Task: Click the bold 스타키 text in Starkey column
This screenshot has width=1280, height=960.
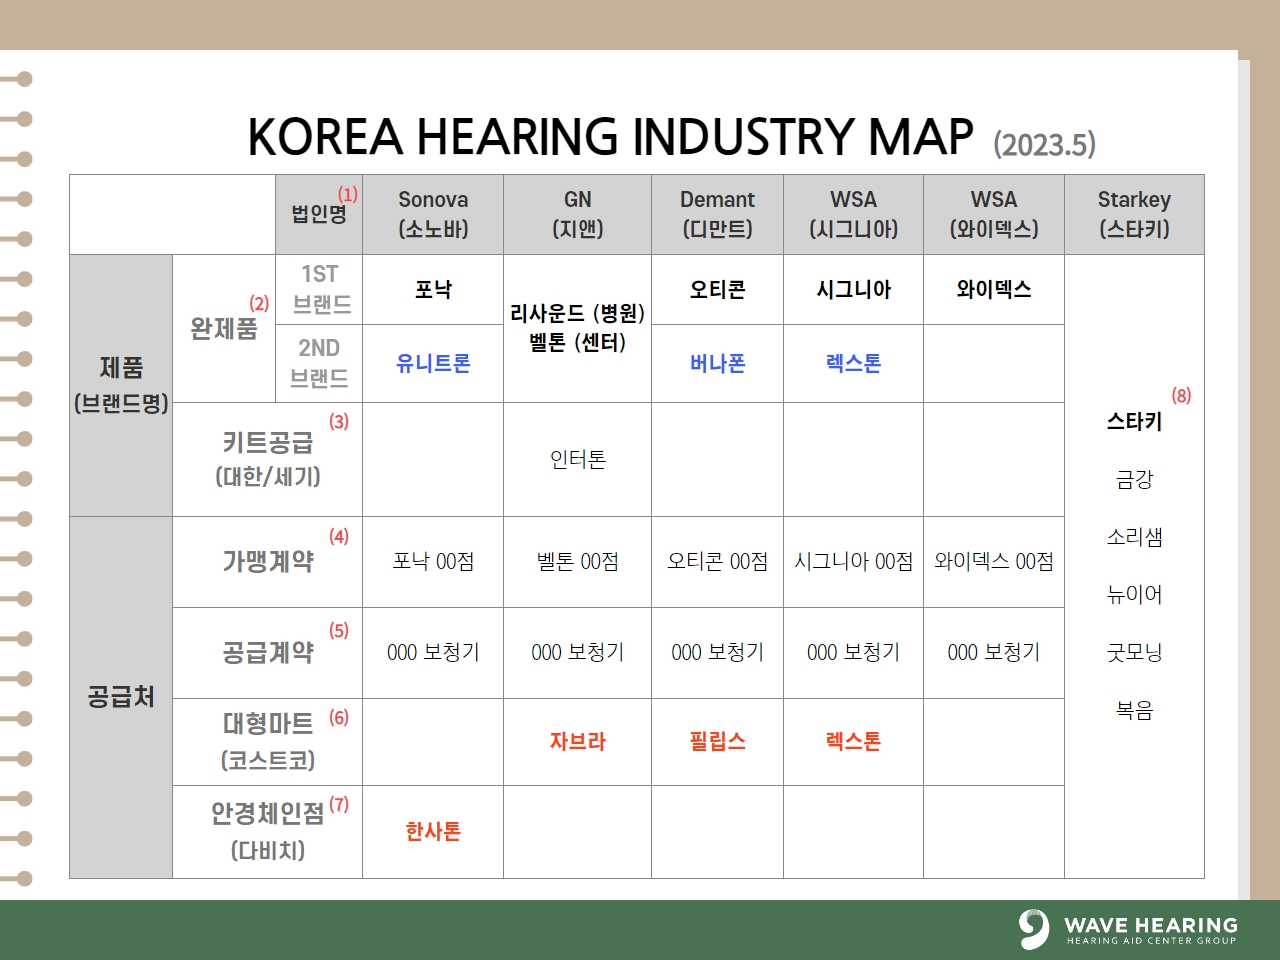Action: pos(1134,422)
